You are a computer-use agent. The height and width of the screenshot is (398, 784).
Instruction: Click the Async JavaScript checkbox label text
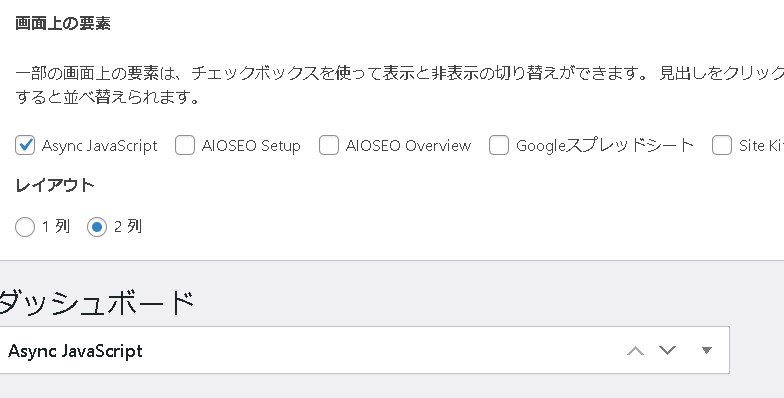click(x=100, y=146)
